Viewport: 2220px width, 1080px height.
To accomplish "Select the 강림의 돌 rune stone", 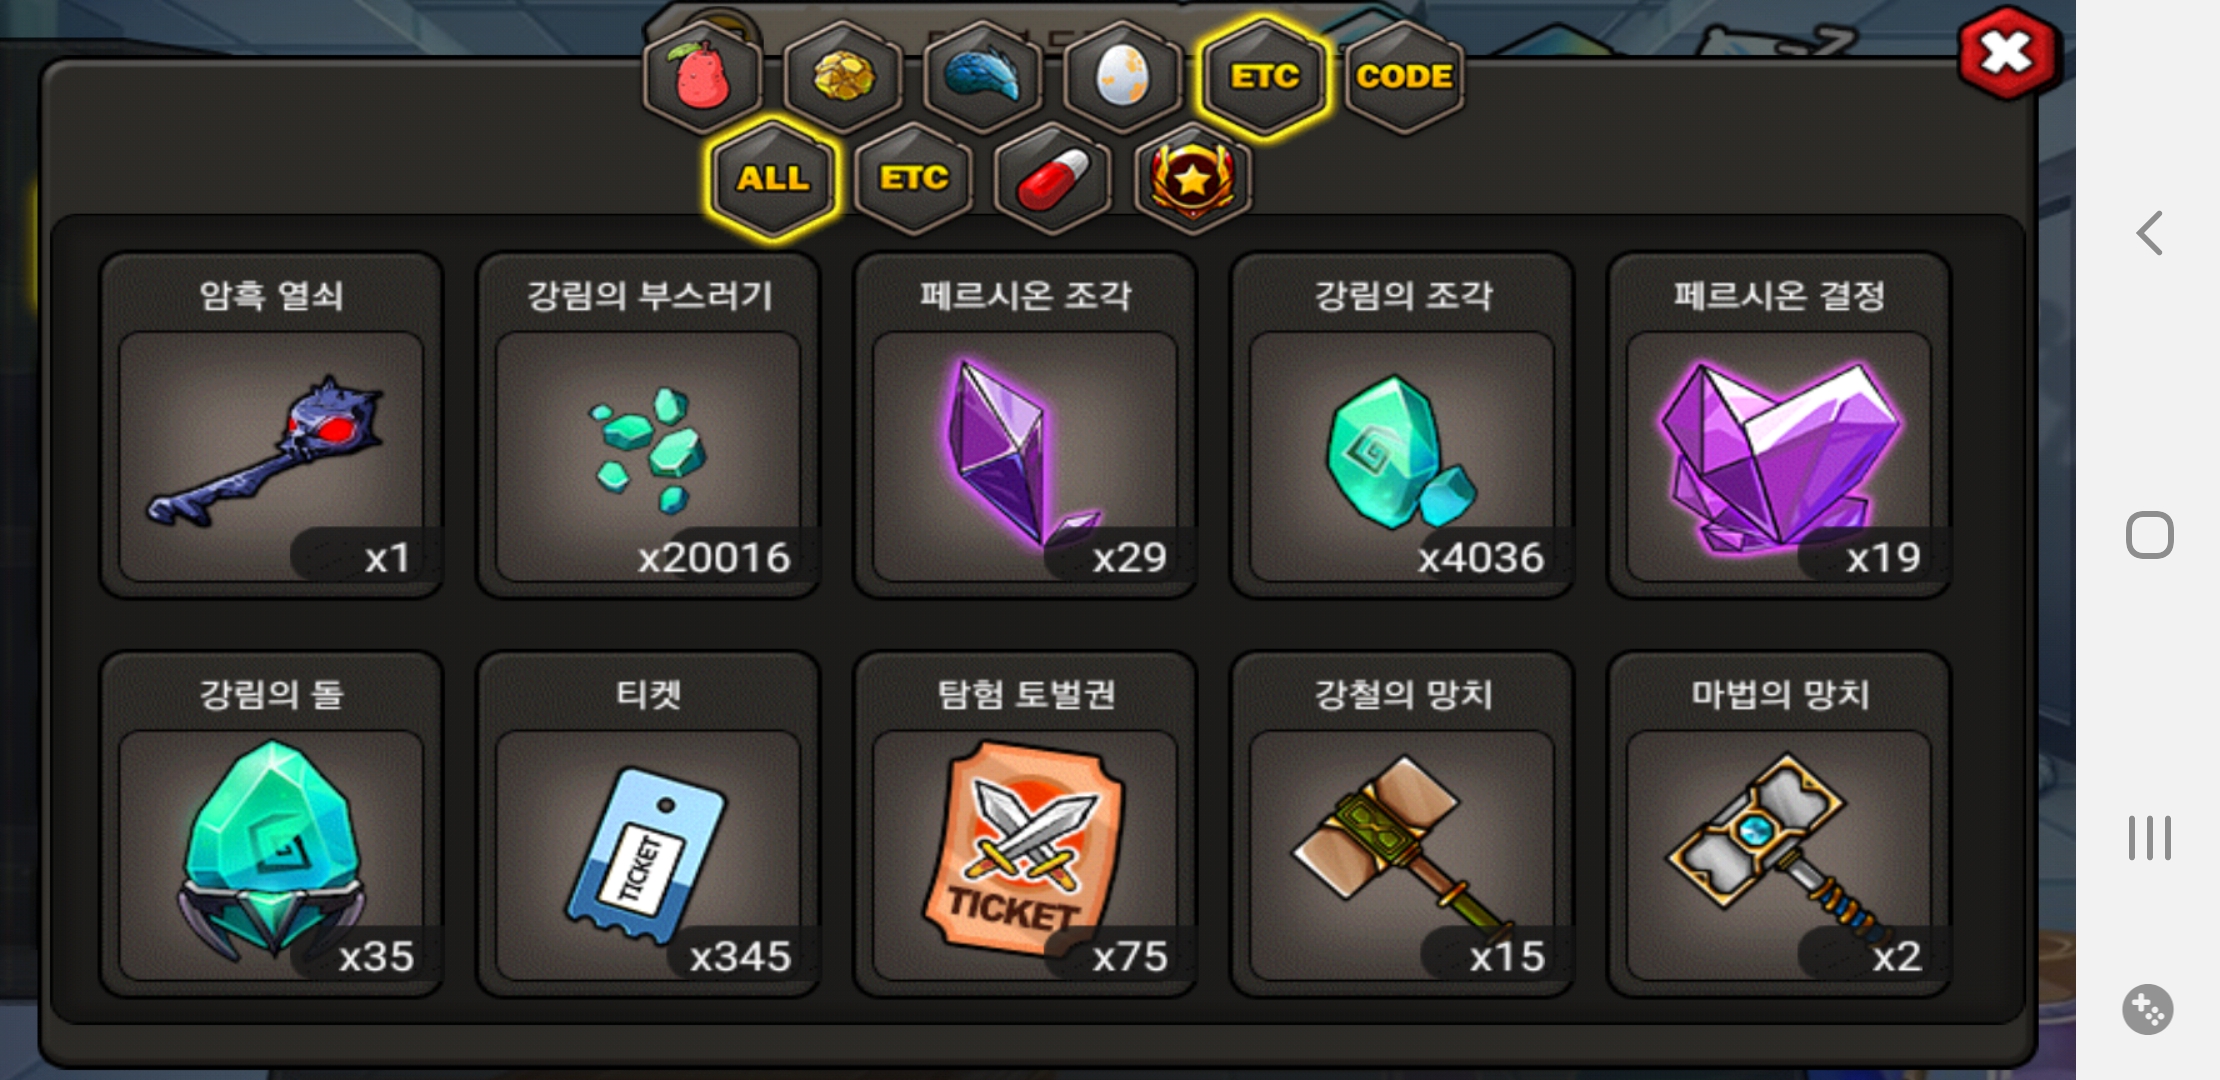I will (271, 824).
